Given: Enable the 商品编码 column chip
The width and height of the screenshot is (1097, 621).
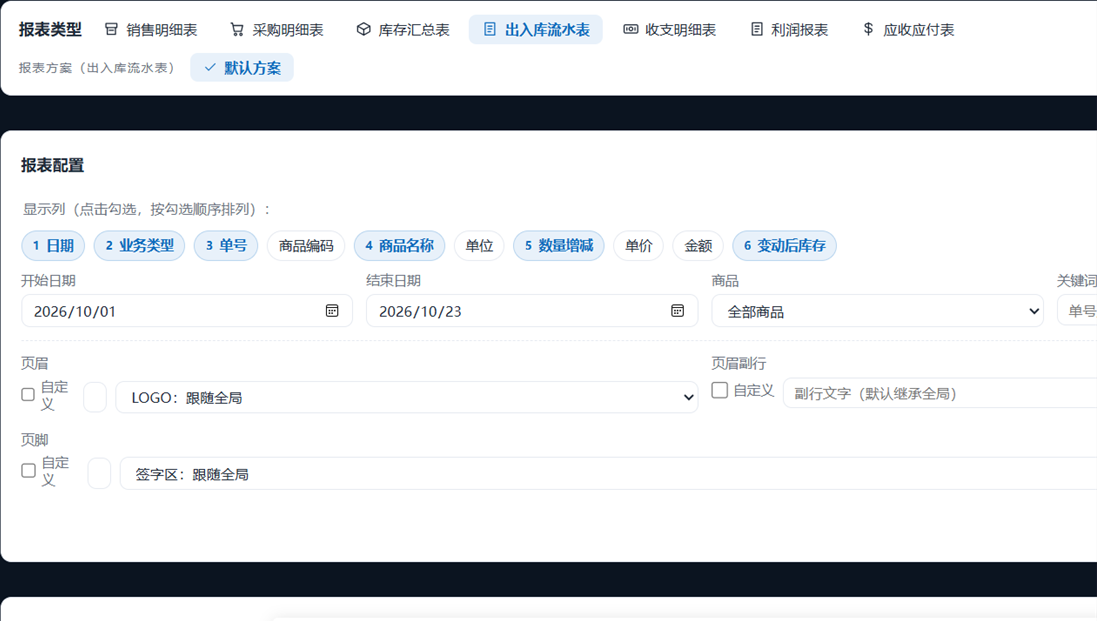Looking at the screenshot, I should (x=306, y=245).
